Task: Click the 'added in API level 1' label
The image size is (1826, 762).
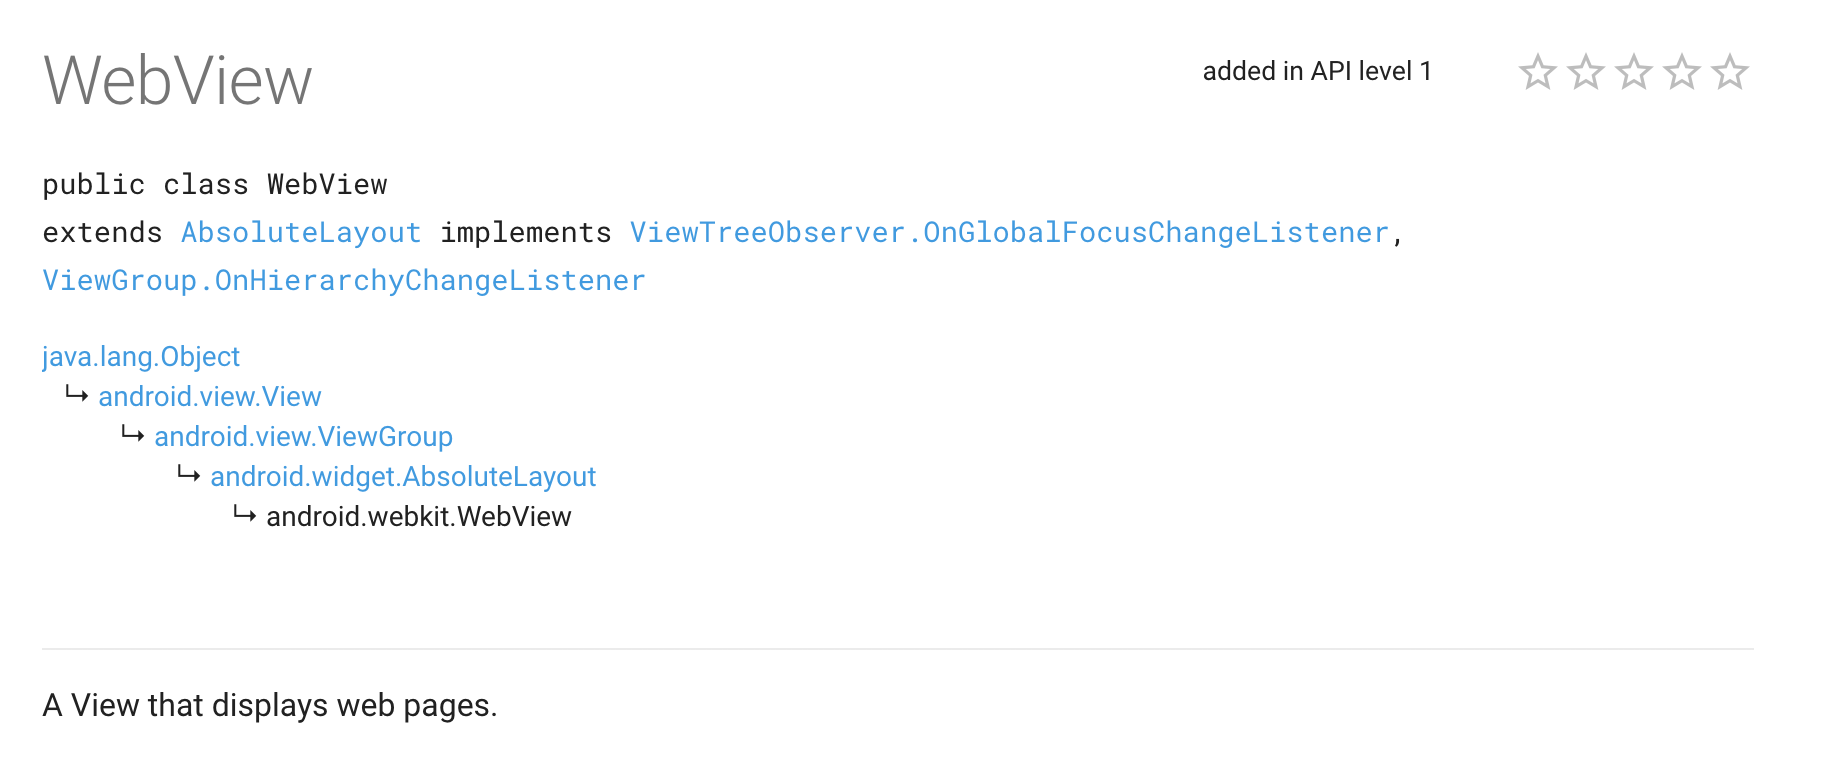Action: tap(1317, 71)
